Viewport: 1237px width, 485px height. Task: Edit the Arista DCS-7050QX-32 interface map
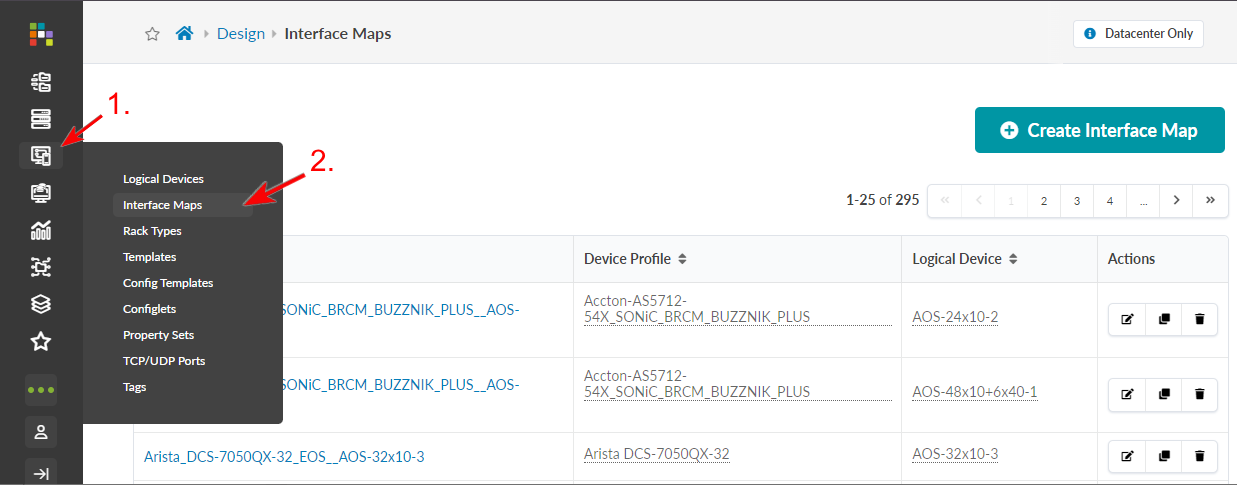[x=1128, y=456]
